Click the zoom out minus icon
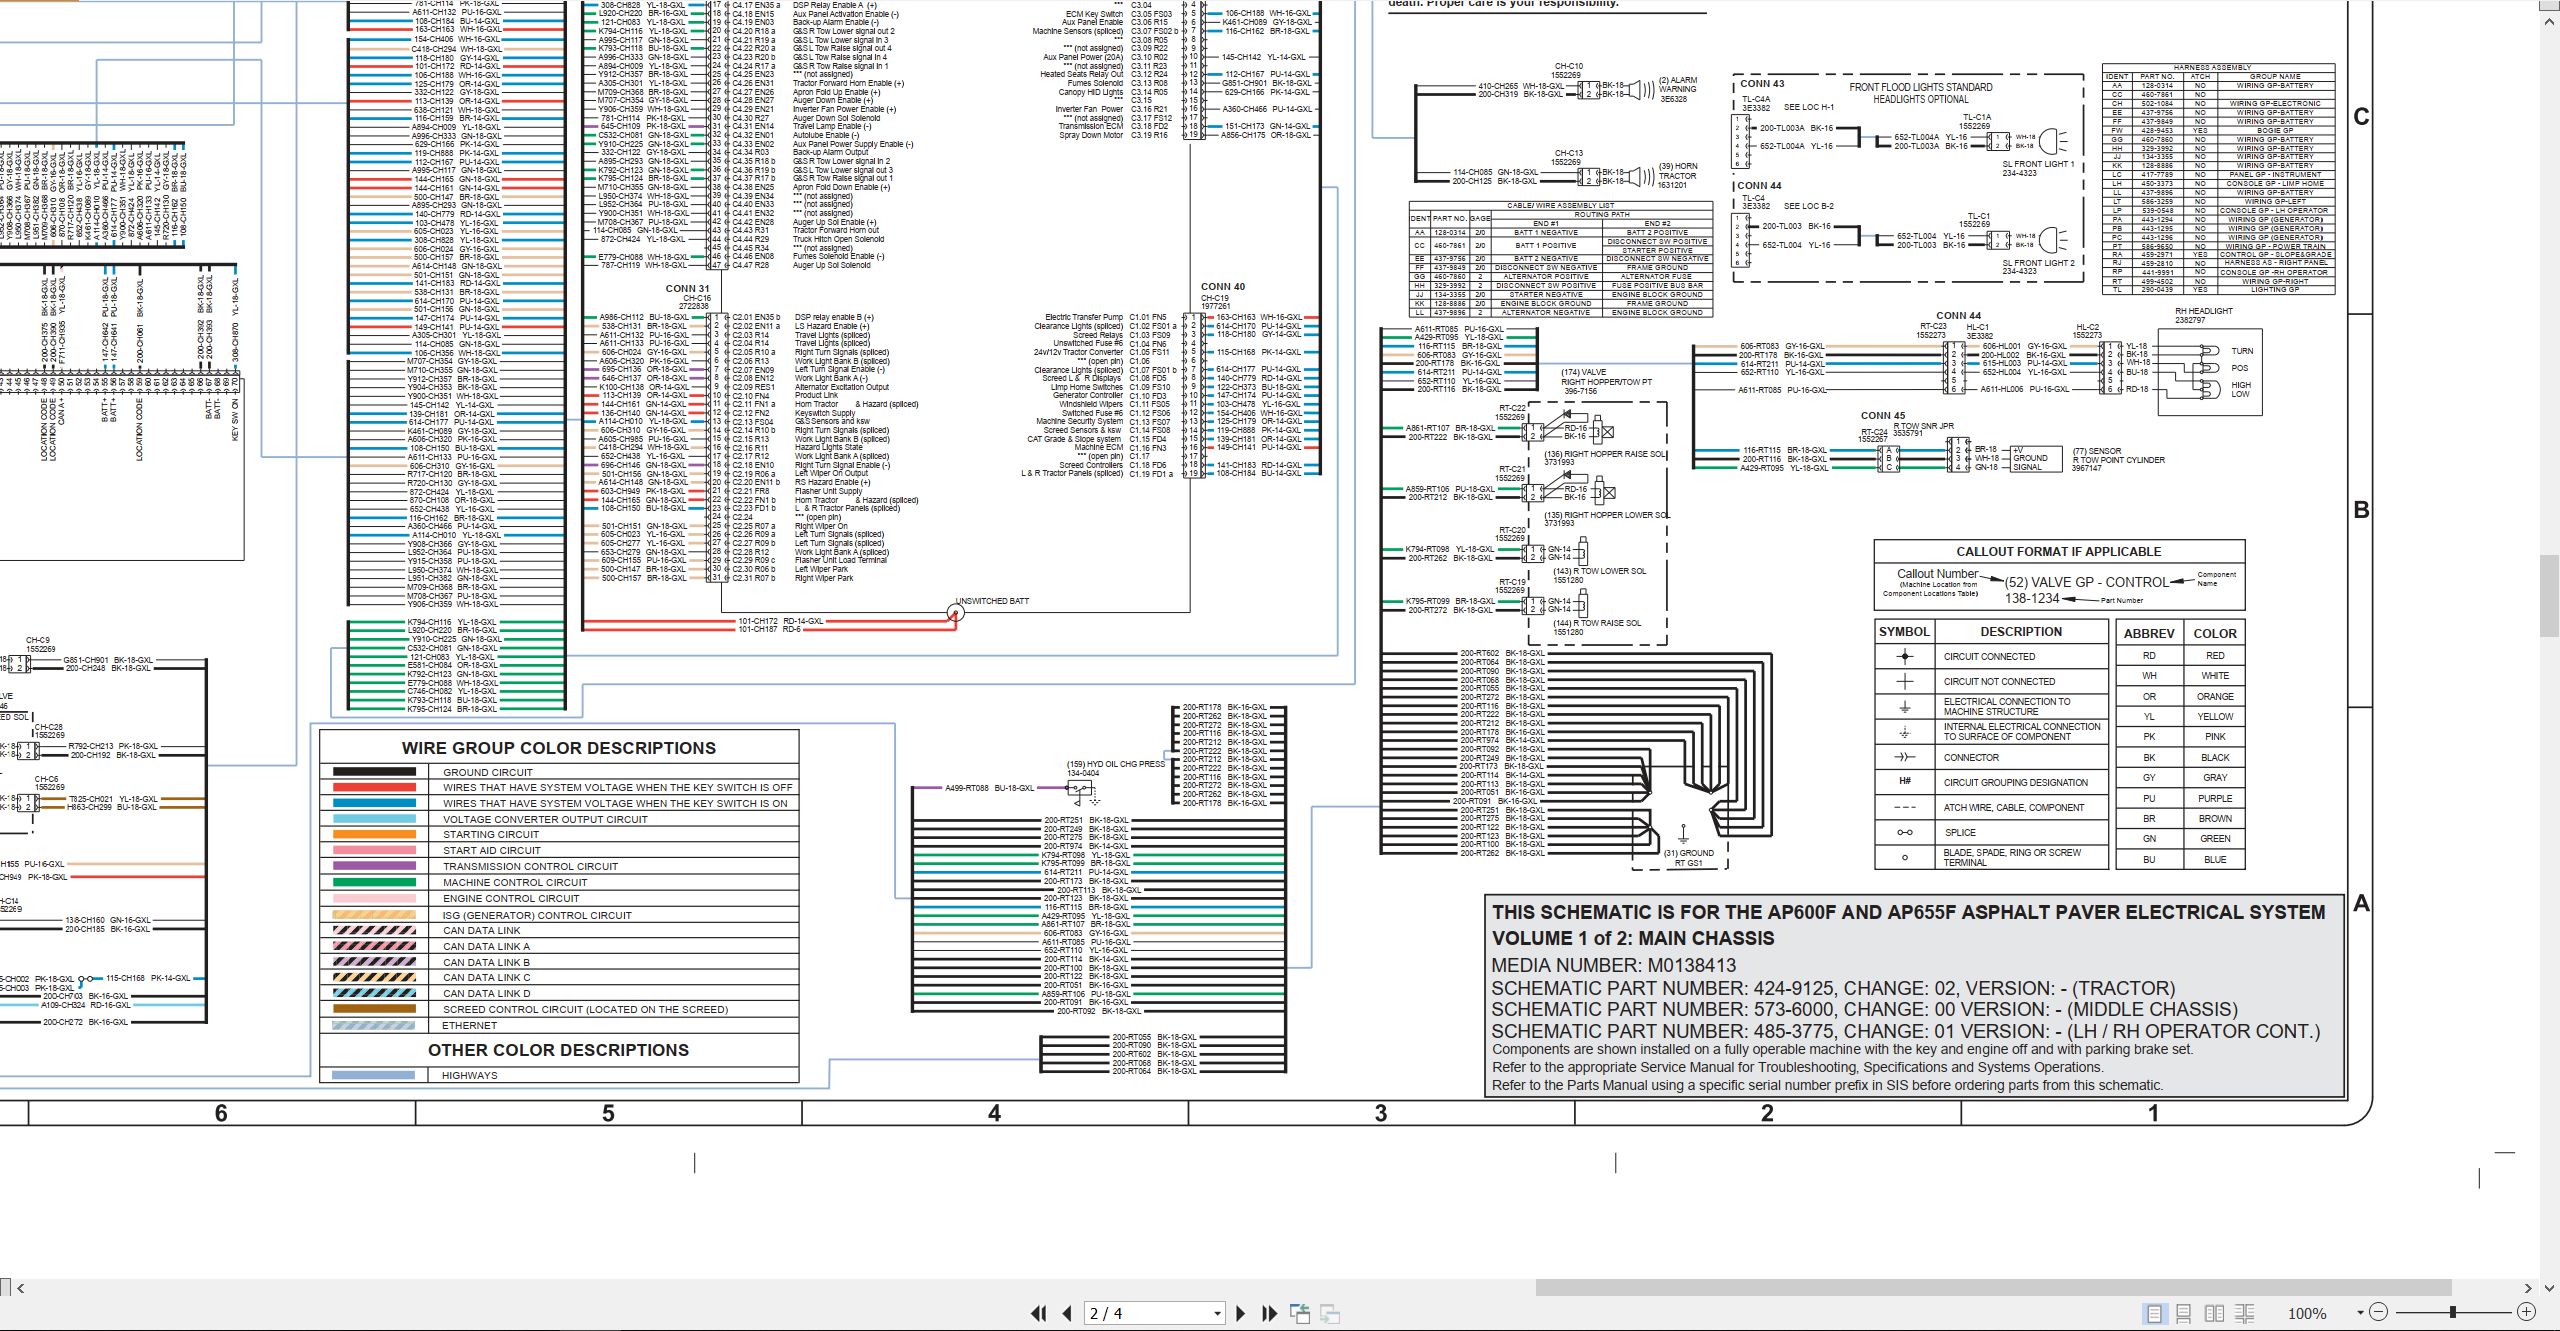Screen dimensions: 2560x1331 pos(2379,1311)
